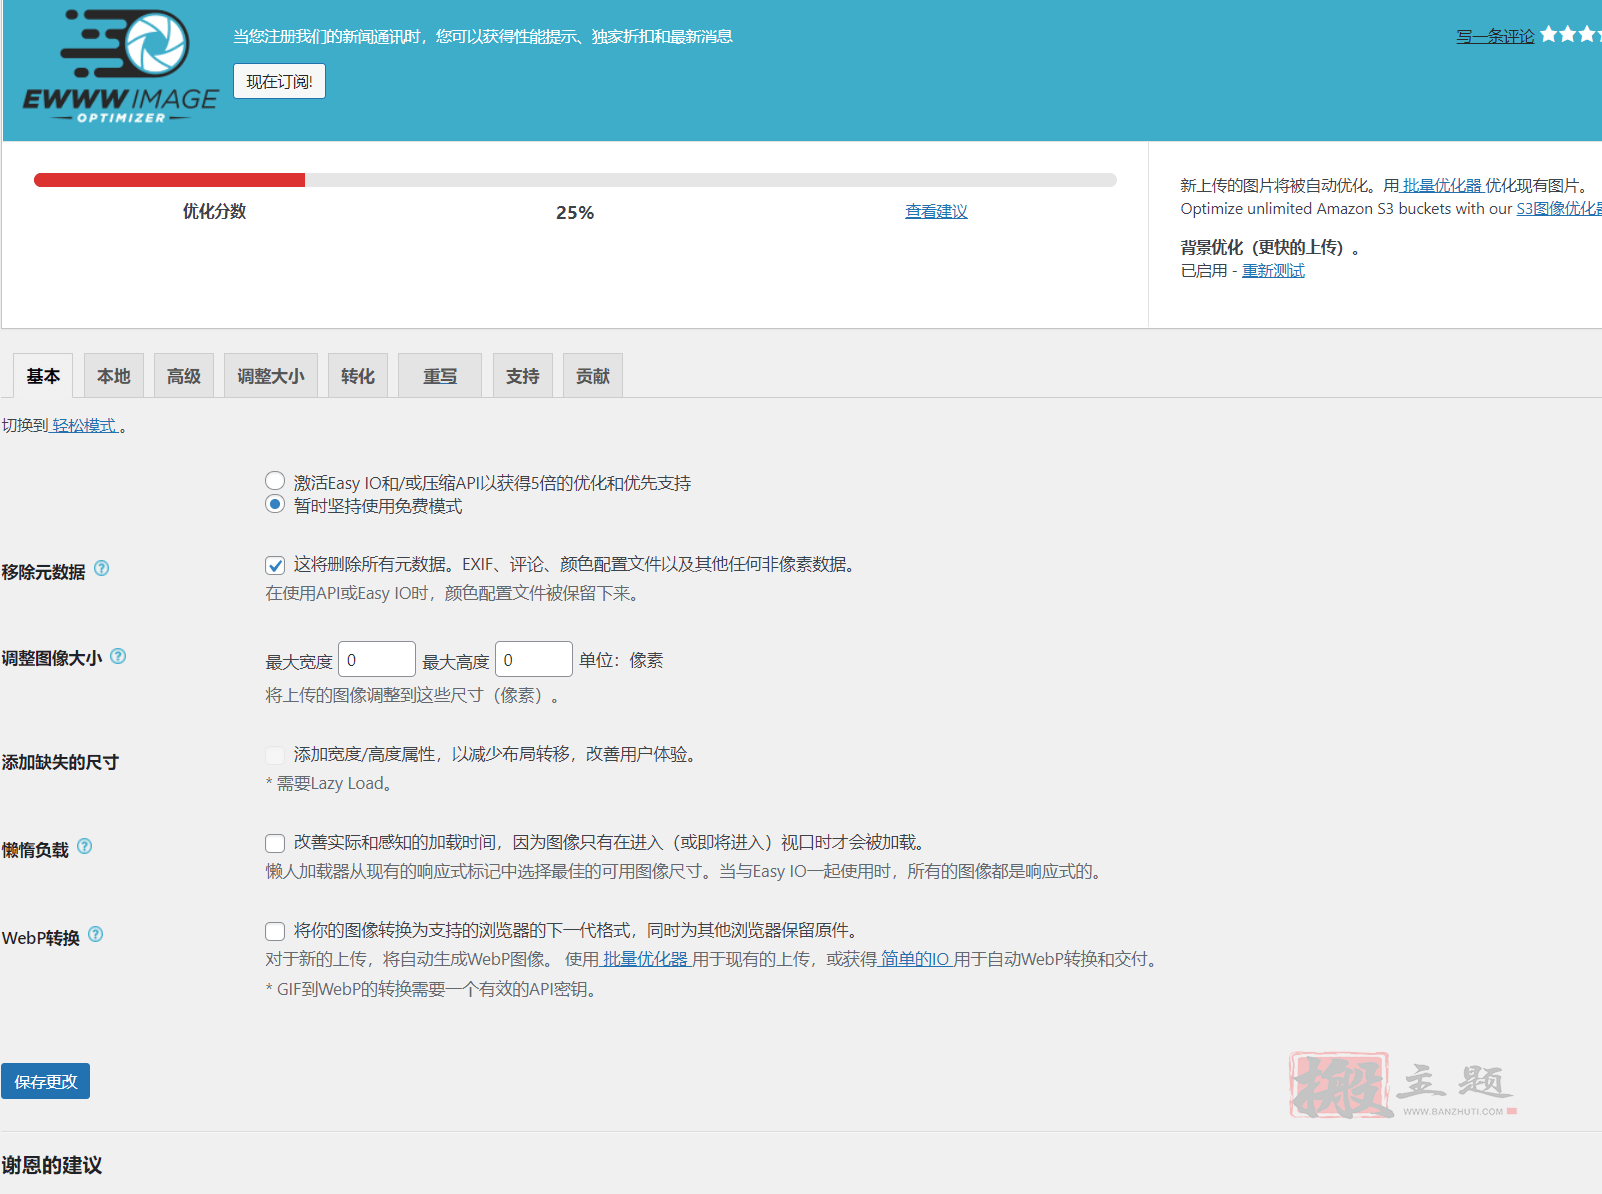Open help for 调整图像大小 setting
Viewport: 1602px width, 1194px height.
click(x=118, y=656)
